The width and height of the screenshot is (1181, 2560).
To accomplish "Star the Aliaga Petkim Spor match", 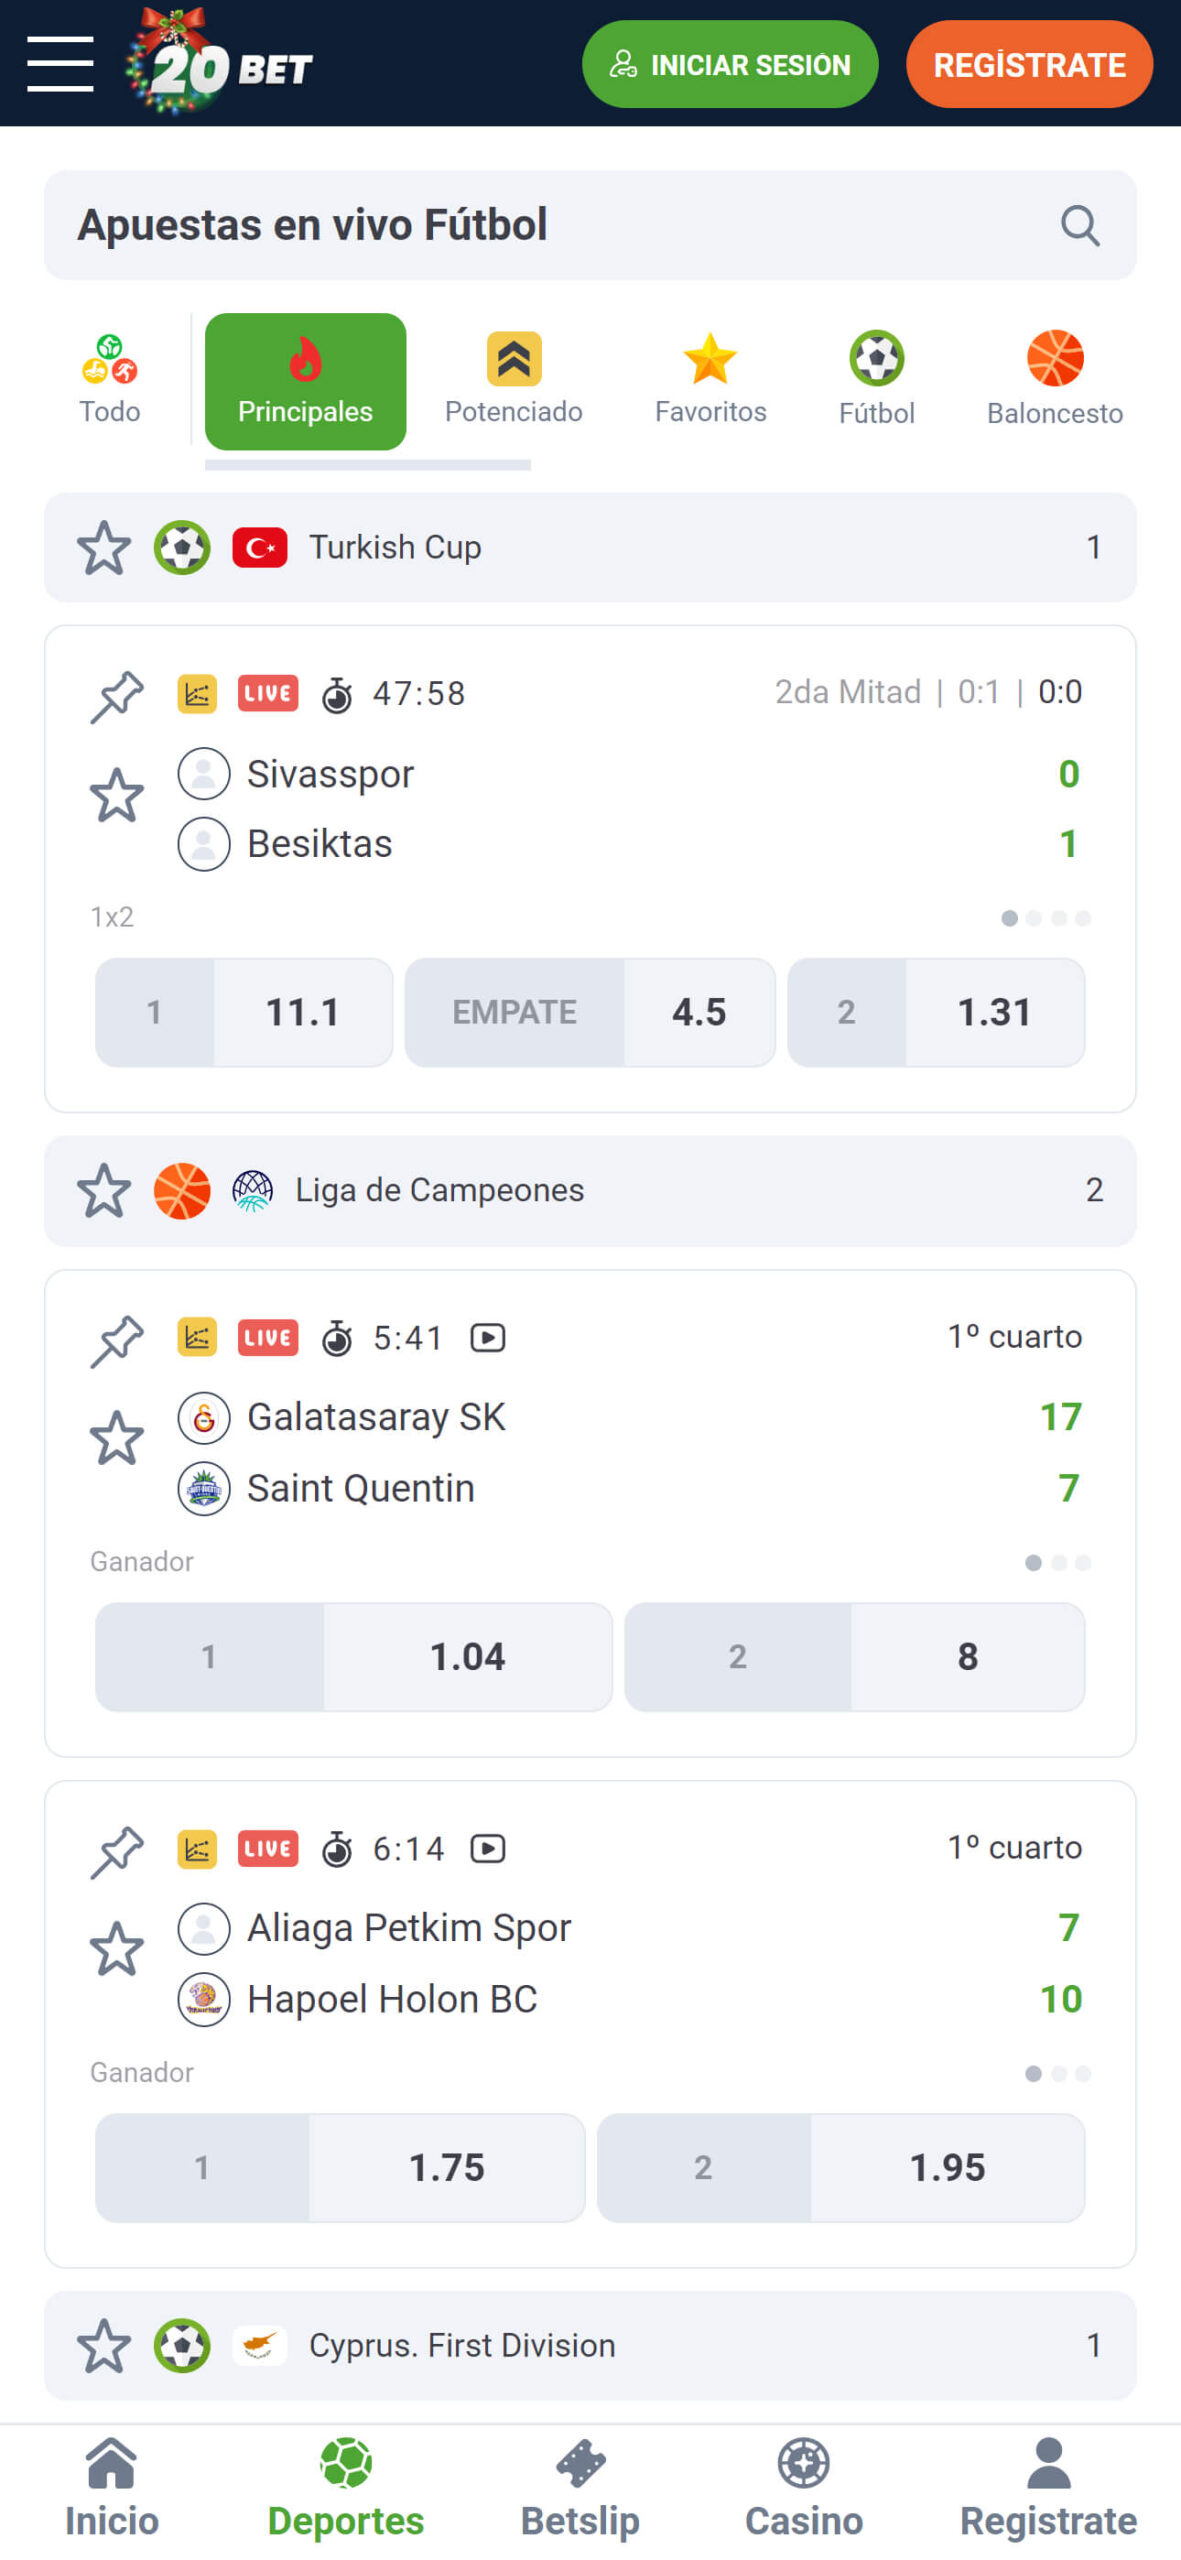I will tap(117, 1948).
